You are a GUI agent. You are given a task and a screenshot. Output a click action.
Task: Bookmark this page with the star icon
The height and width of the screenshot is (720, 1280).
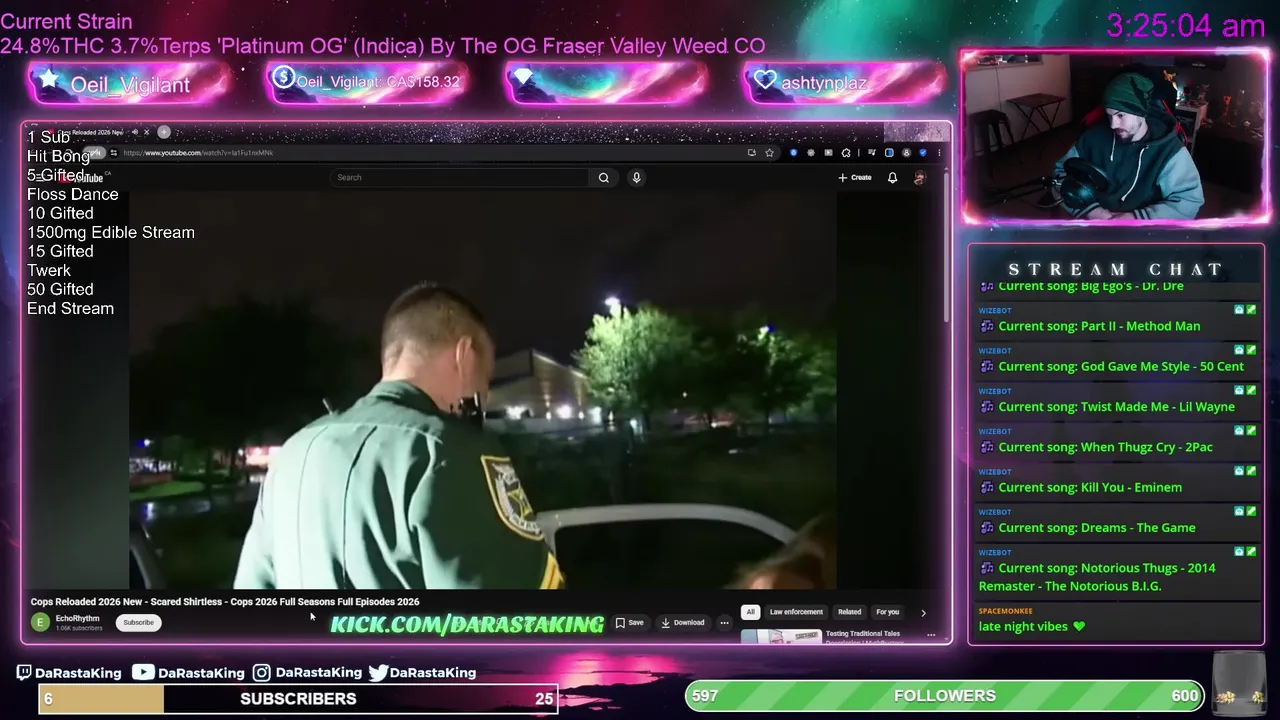coord(769,153)
